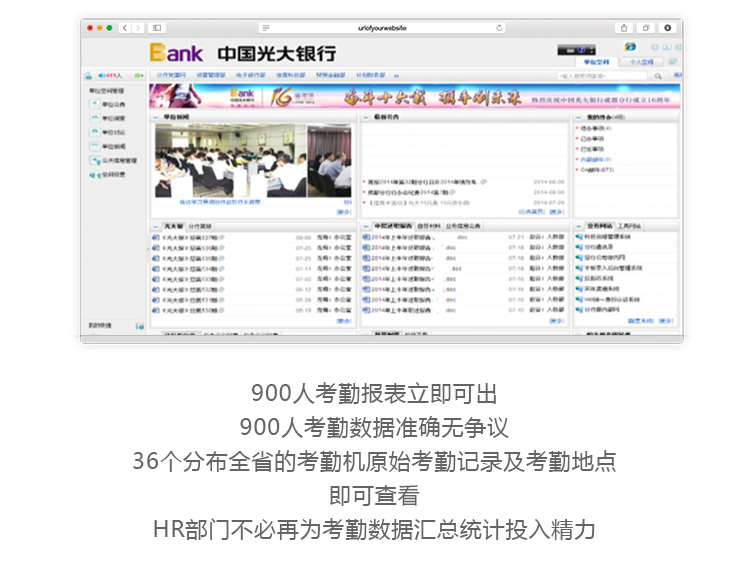Collapse the 中层述职报告 panel with minus button
This screenshot has width=750, height=567.
pyautogui.click(x=366, y=226)
